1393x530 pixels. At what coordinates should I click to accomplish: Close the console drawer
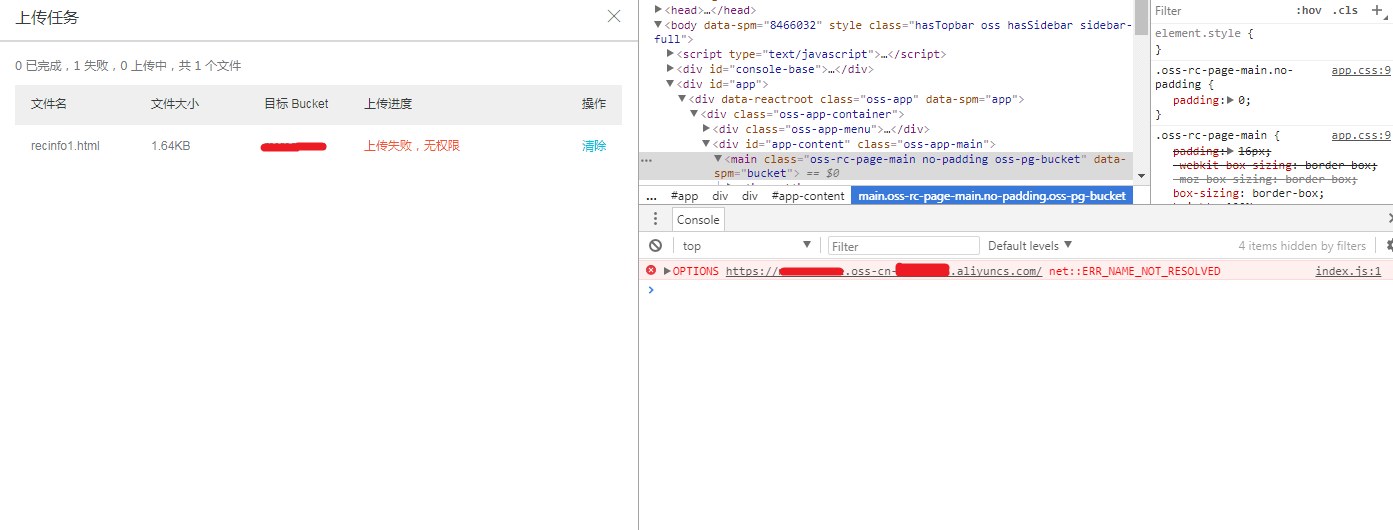(x=1389, y=219)
